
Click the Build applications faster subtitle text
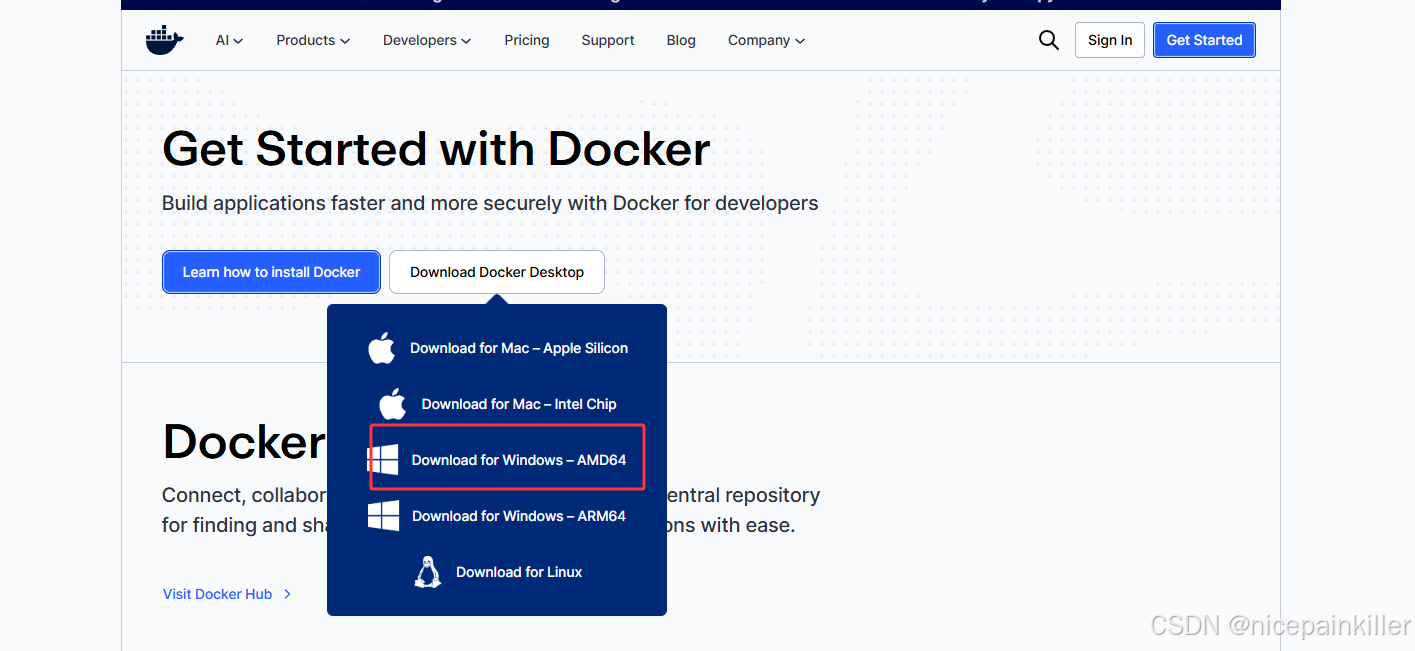click(490, 203)
